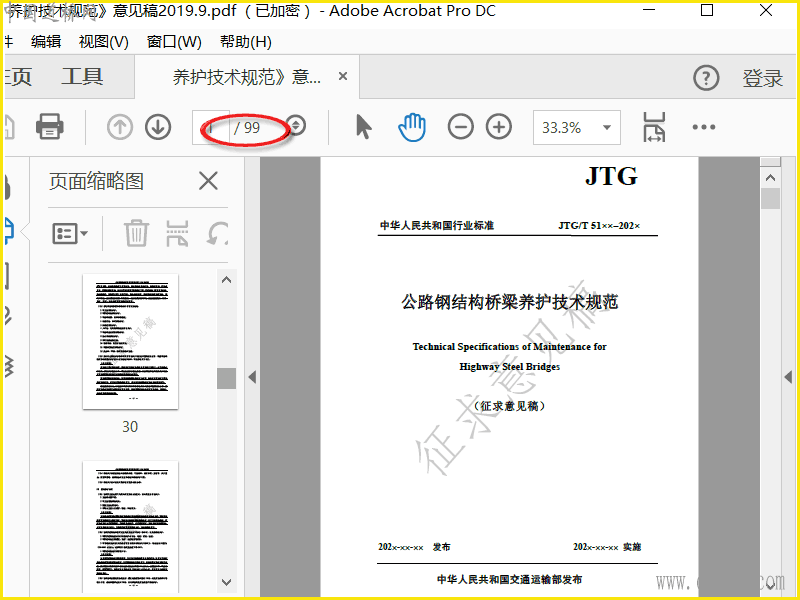Open the 帮助(H) menu
This screenshot has width=800, height=600.
pos(245,42)
